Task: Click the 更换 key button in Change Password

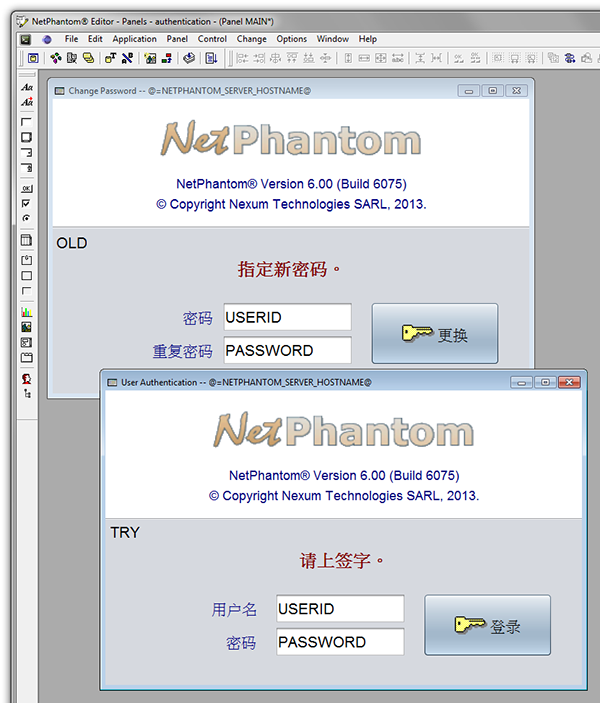Action: [x=435, y=334]
